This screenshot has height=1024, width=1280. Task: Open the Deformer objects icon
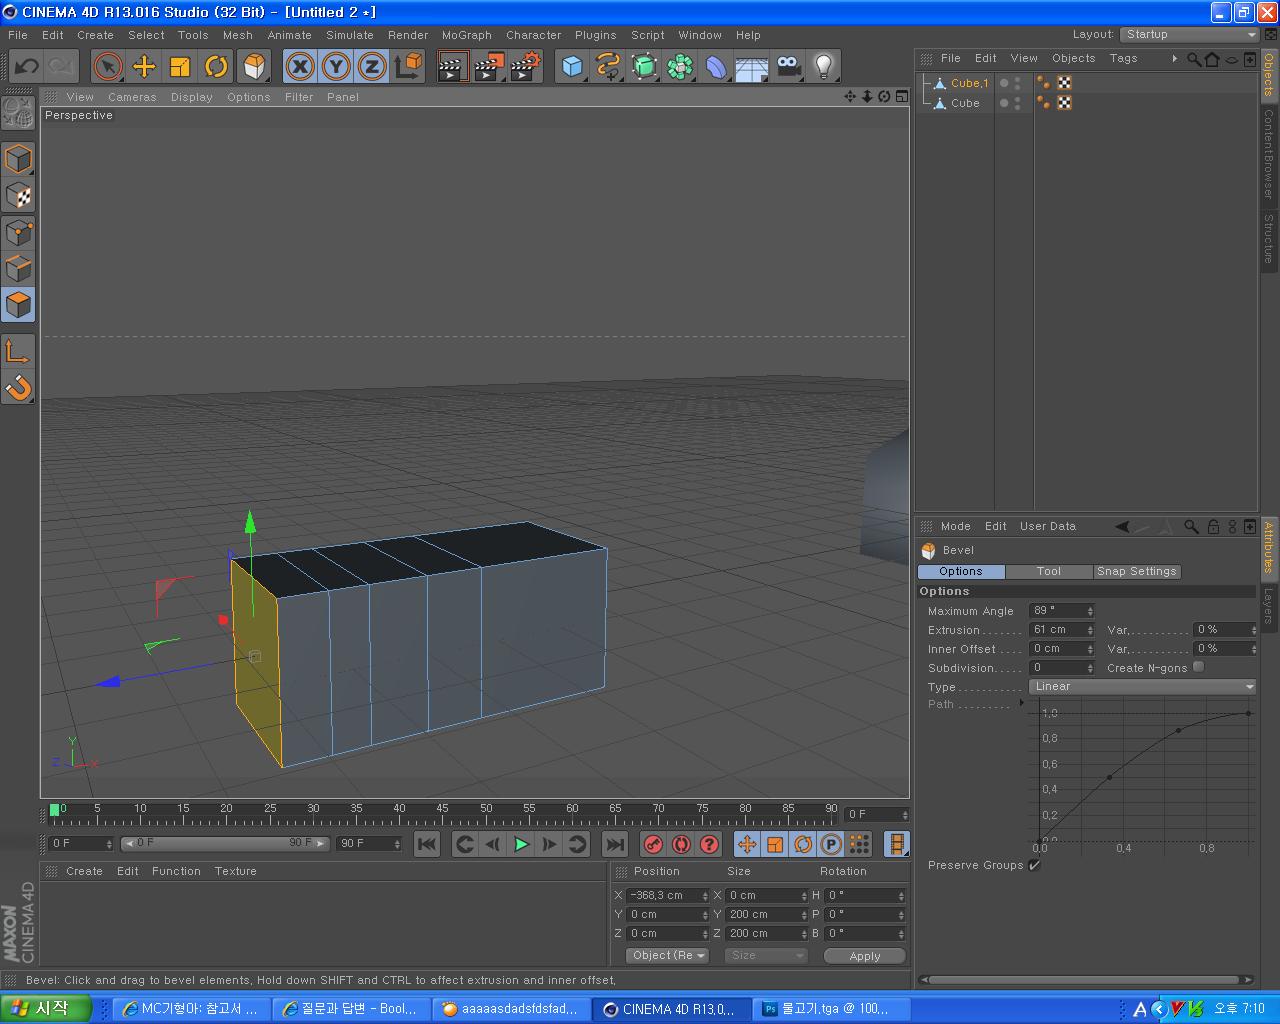pyautogui.click(x=716, y=67)
